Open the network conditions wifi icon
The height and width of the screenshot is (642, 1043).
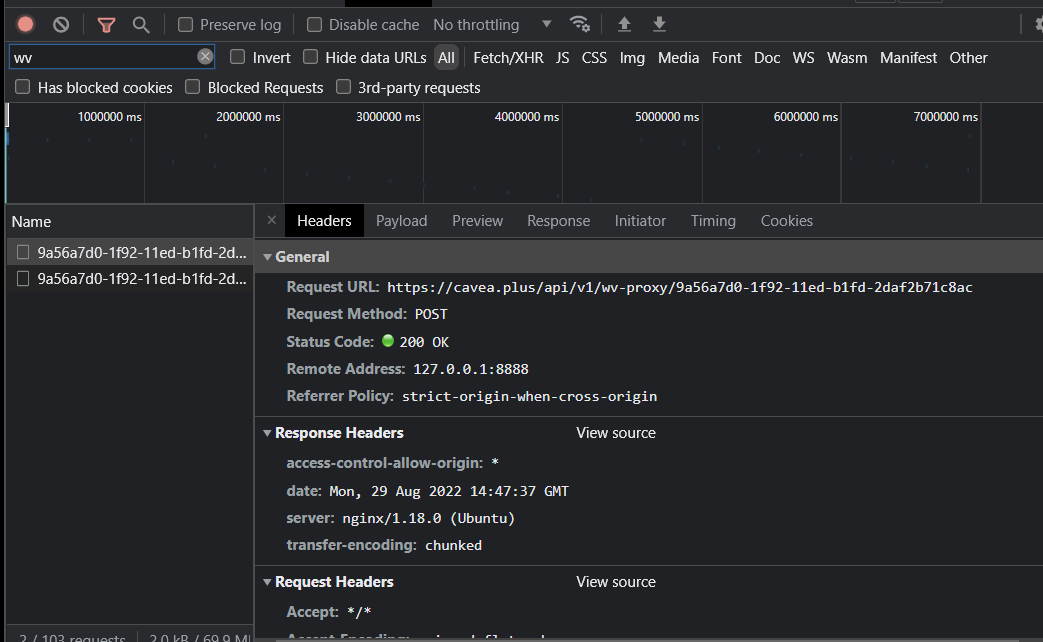pos(579,24)
